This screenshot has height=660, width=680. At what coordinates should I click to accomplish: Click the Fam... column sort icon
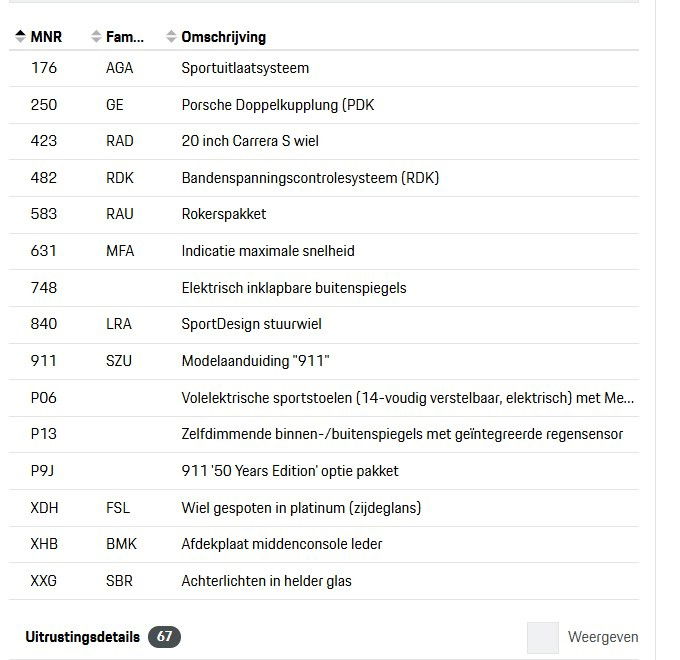tap(97, 38)
